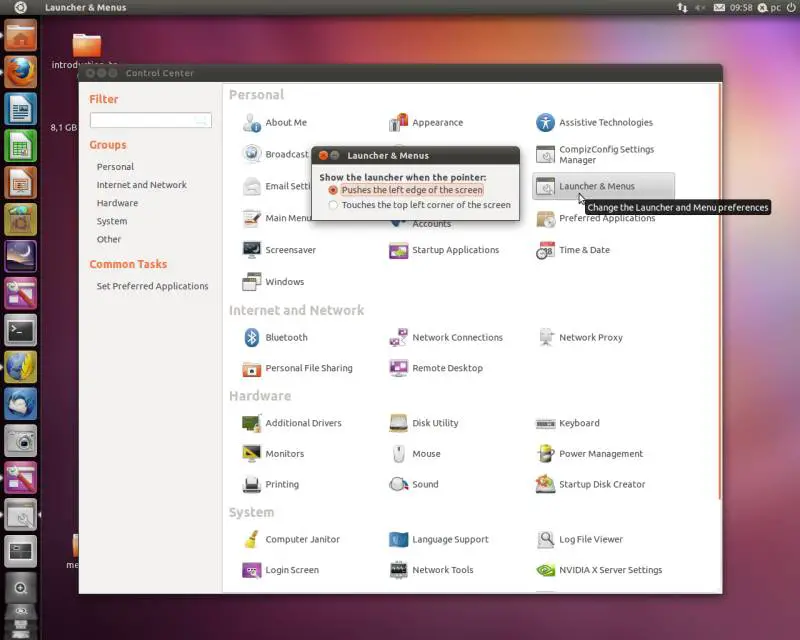Viewport: 800px width, 640px height.
Task: Jump to Internet and Network group
Action: [142, 185]
